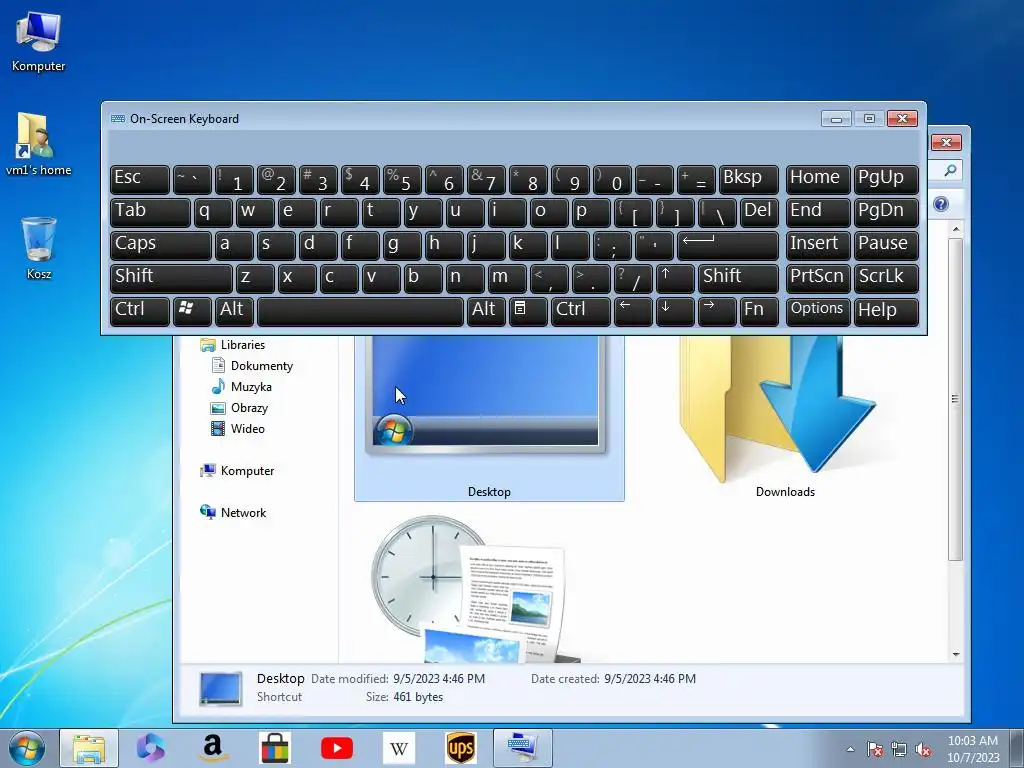The width and height of the screenshot is (1024, 768).
Task: Toggle the right Ctrl key
Action: point(581,311)
